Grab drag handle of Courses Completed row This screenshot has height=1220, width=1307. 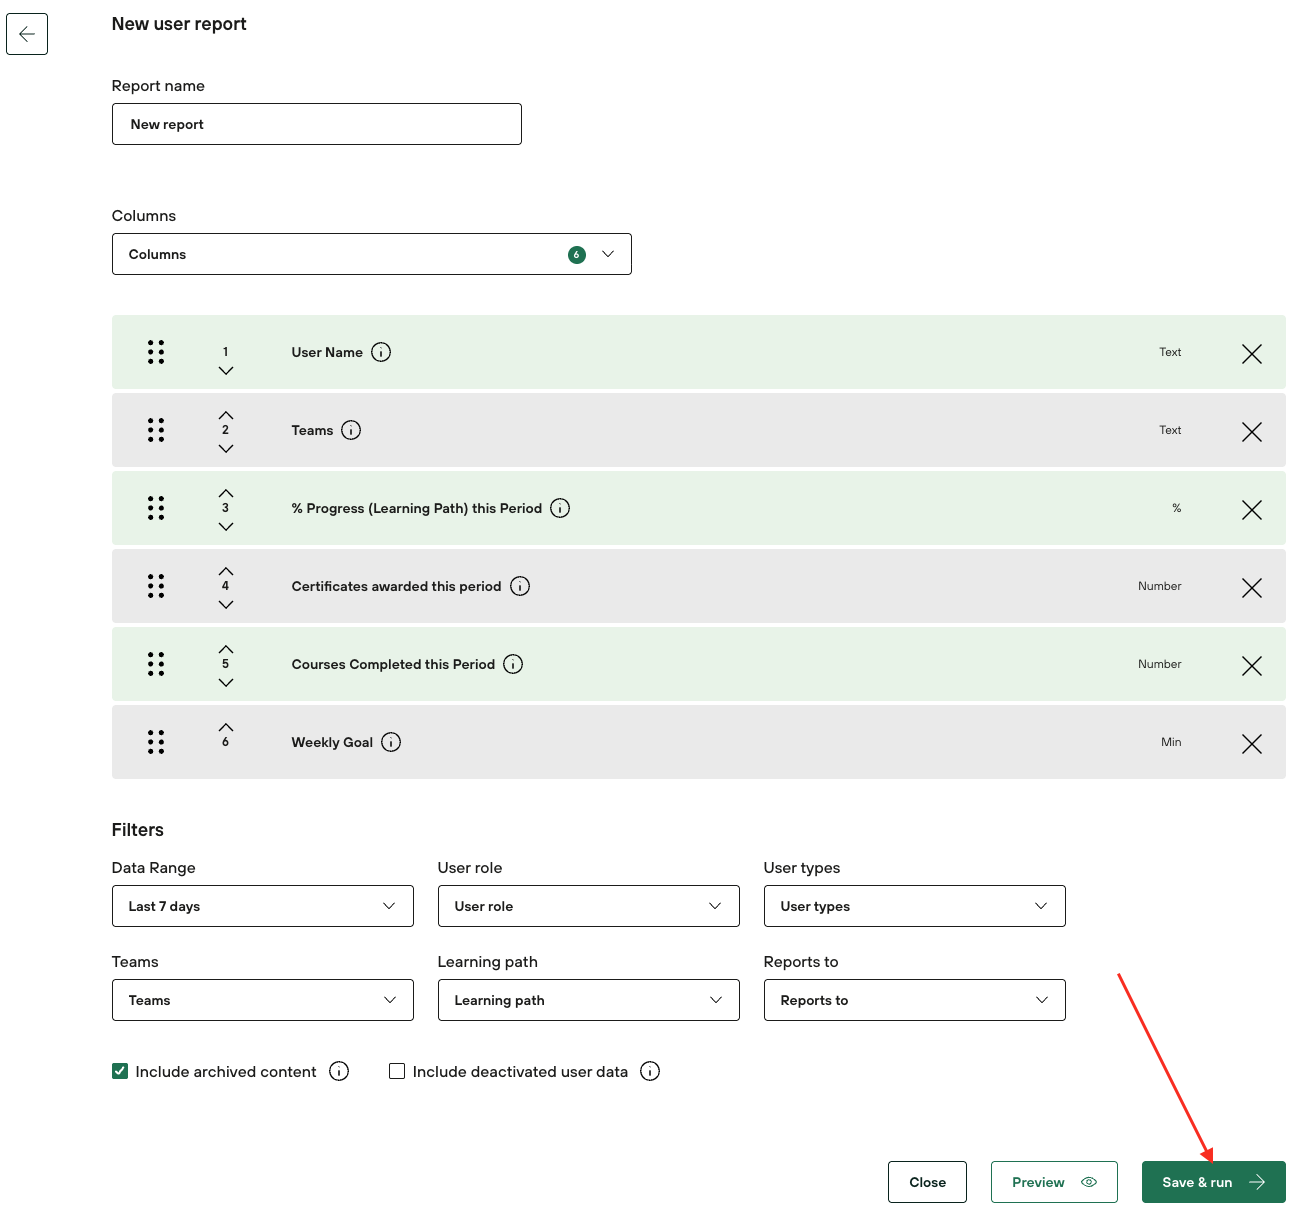tap(156, 664)
